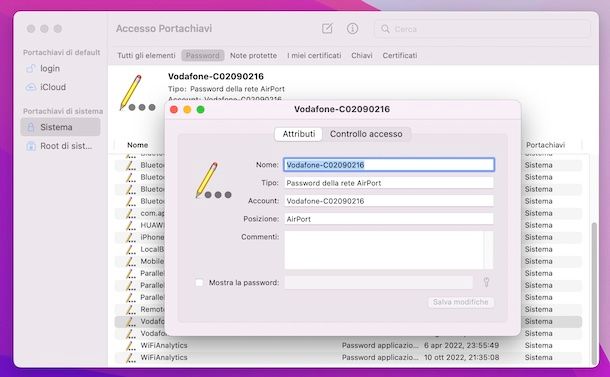Click the large pencil icon in the dialog

point(213,180)
